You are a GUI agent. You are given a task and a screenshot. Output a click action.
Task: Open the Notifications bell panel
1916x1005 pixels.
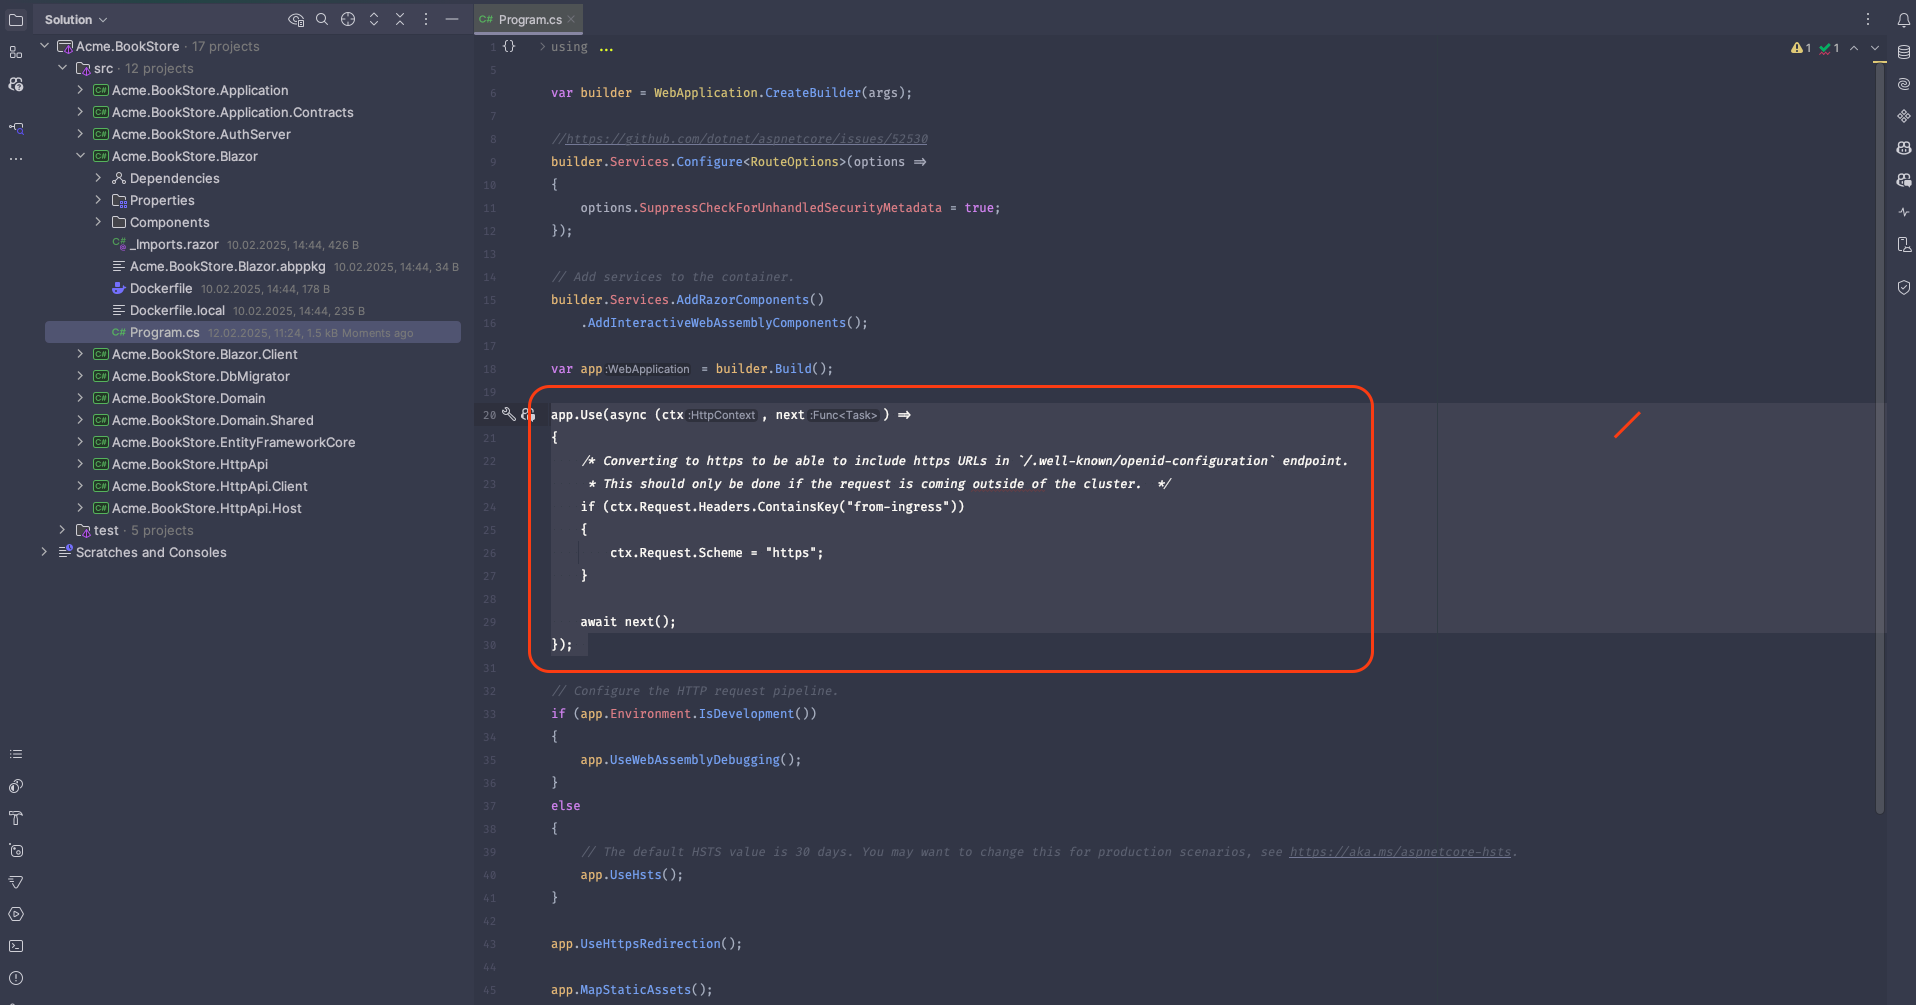click(1904, 20)
